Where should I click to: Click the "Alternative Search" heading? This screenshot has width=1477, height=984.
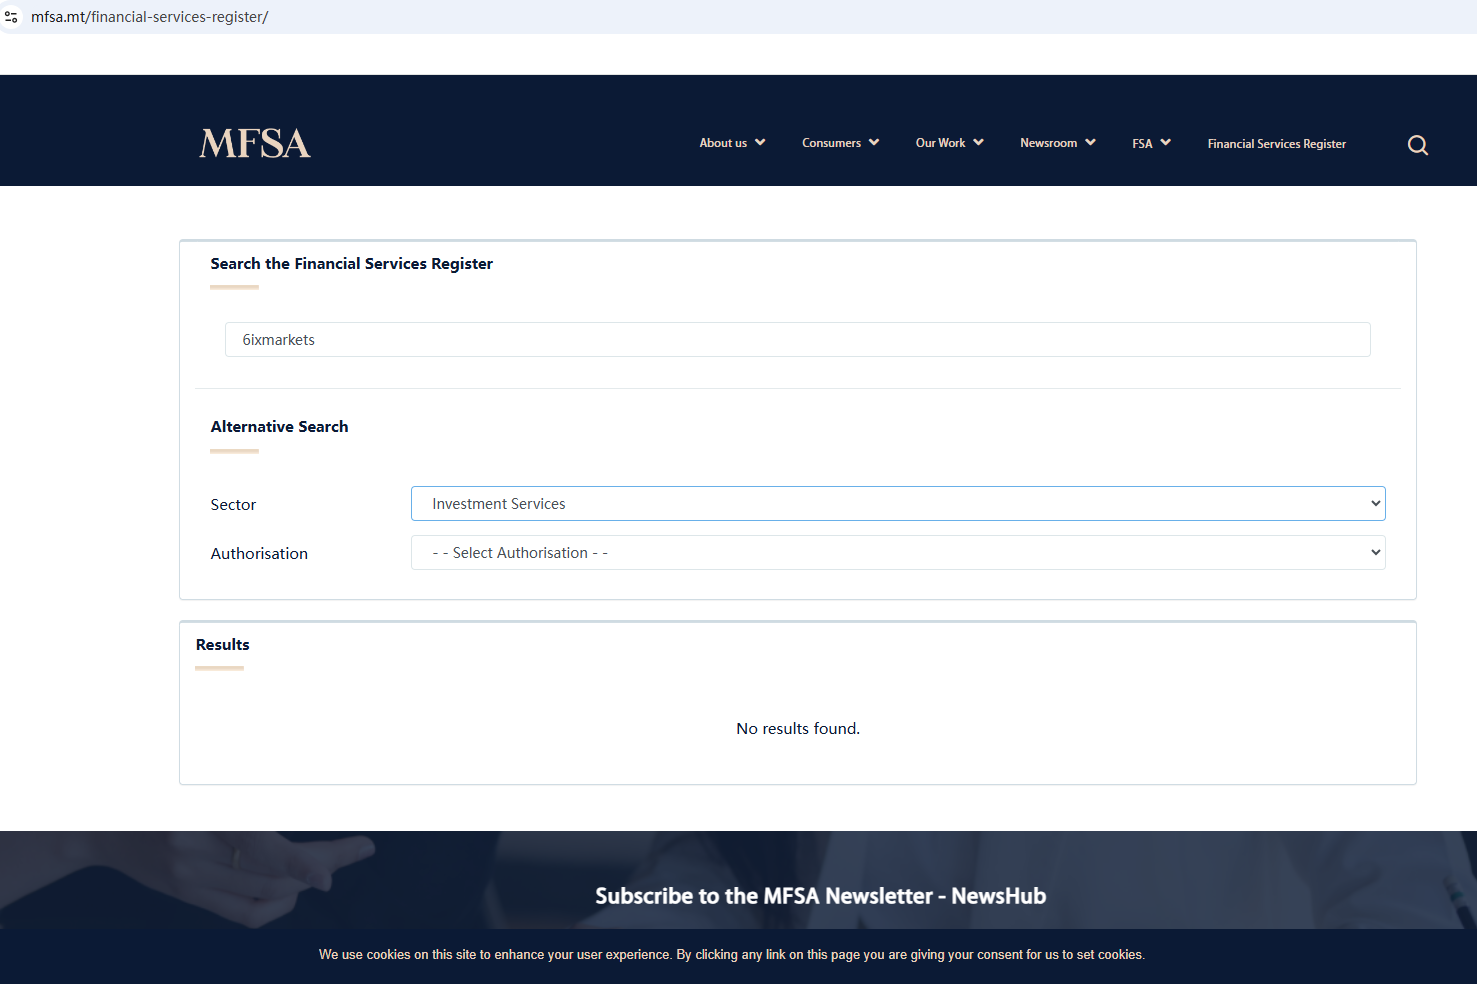coord(279,427)
